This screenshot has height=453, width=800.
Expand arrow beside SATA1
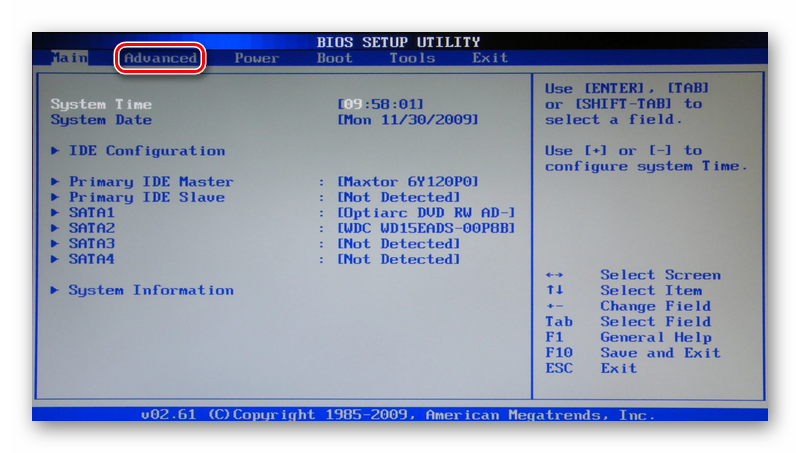pos(55,212)
